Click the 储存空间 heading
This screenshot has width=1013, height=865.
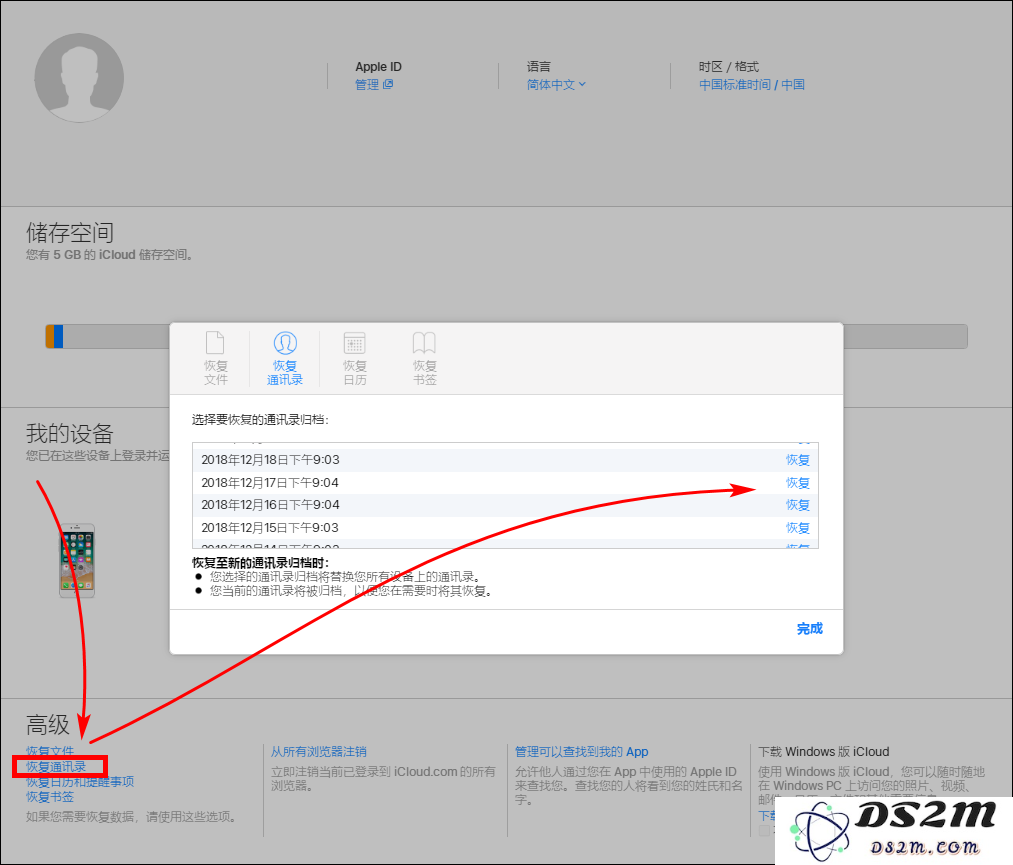[70, 233]
